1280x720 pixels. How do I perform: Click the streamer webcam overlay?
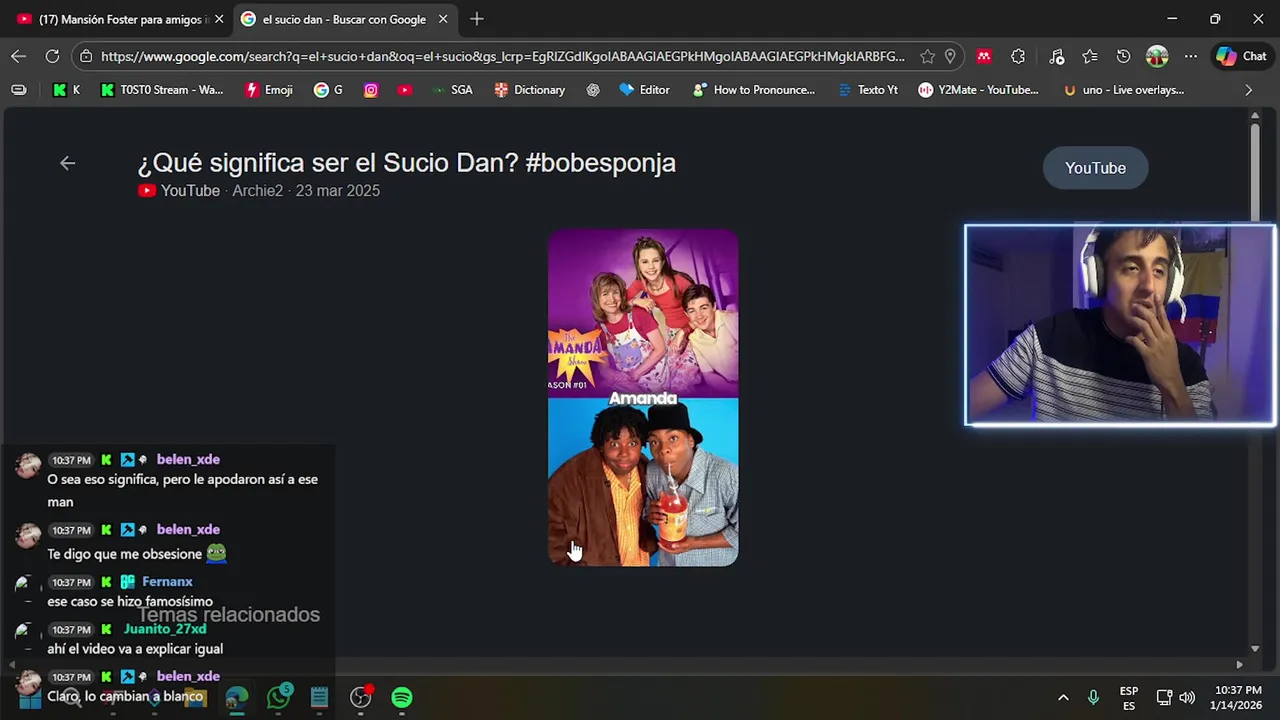coord(1120,325)
